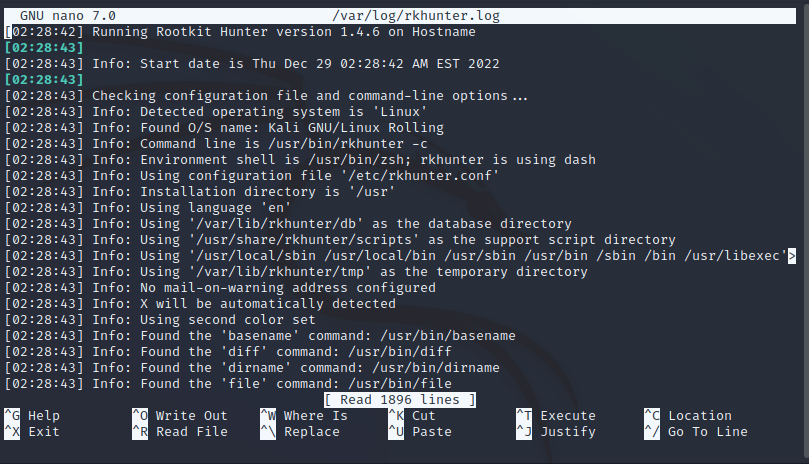Select the ^O Write Out shortcut

(x=179, y=416)
